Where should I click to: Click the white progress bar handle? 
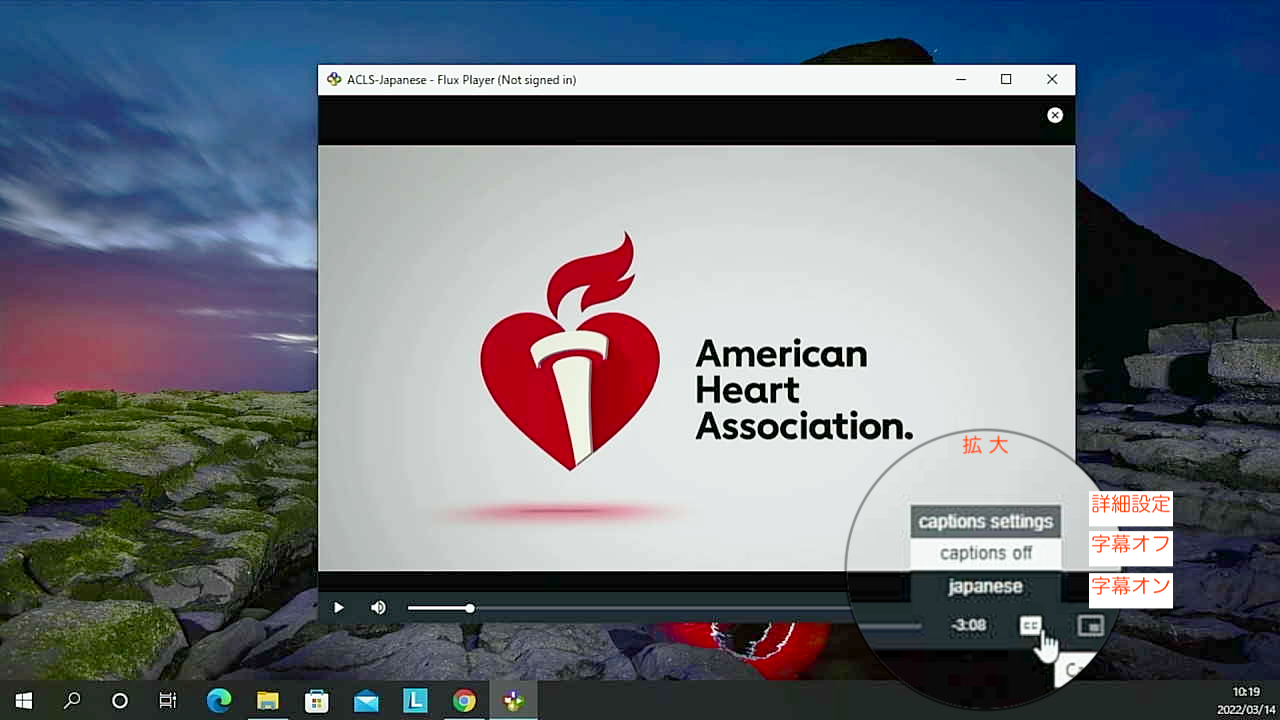coord(470,608)
